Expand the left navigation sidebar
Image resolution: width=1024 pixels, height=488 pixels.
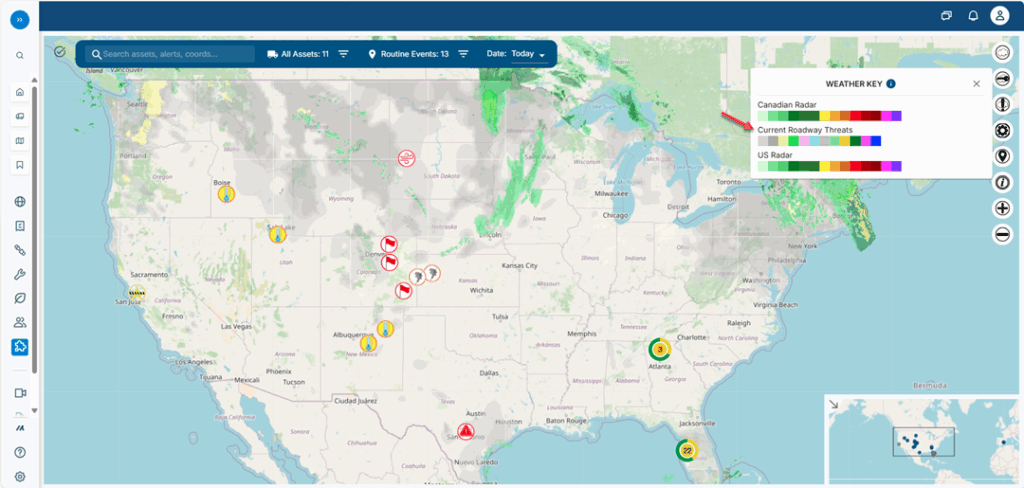[20, 20]
